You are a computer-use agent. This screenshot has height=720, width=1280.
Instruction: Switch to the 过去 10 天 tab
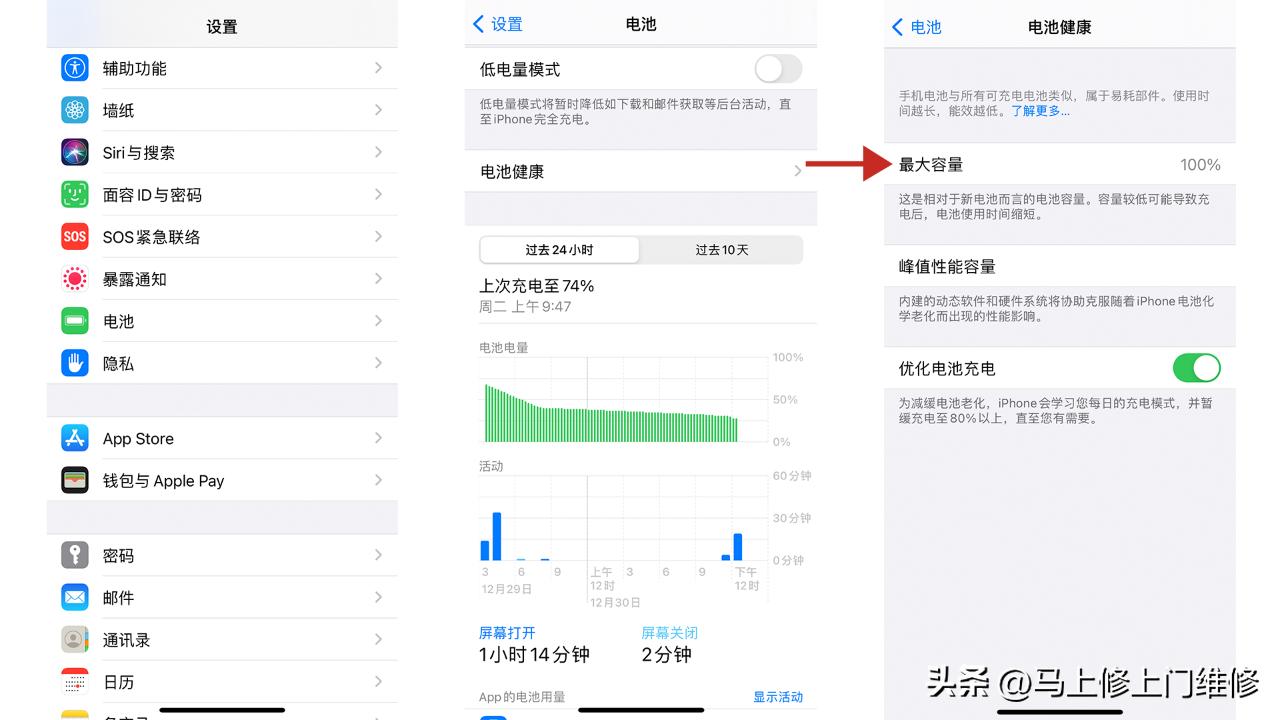point(721,249)
